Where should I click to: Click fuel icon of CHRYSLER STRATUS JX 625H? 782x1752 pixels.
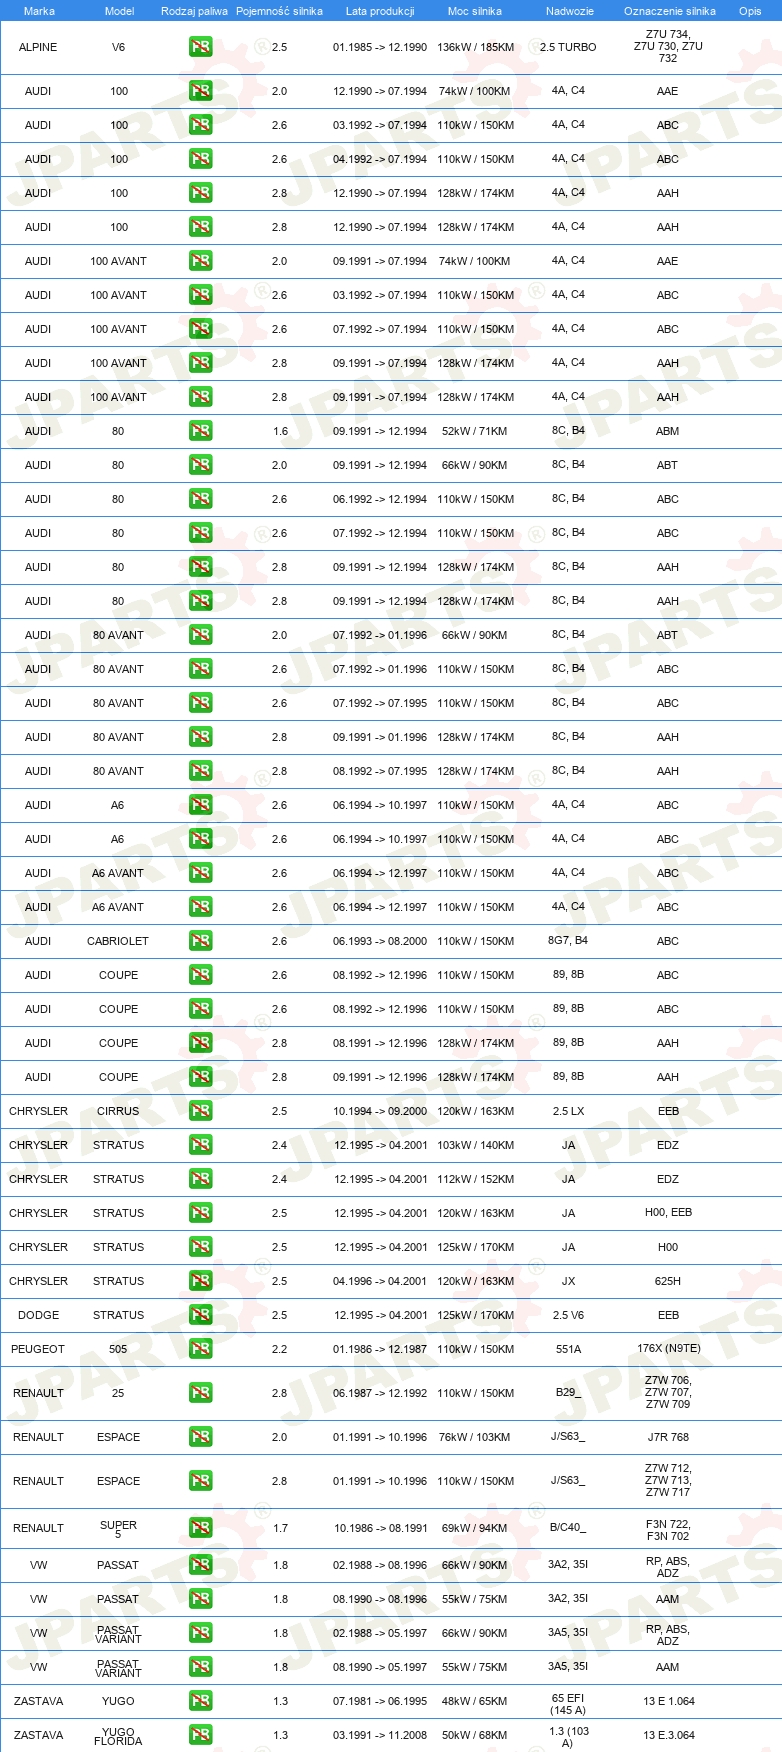pos(201,1281)
